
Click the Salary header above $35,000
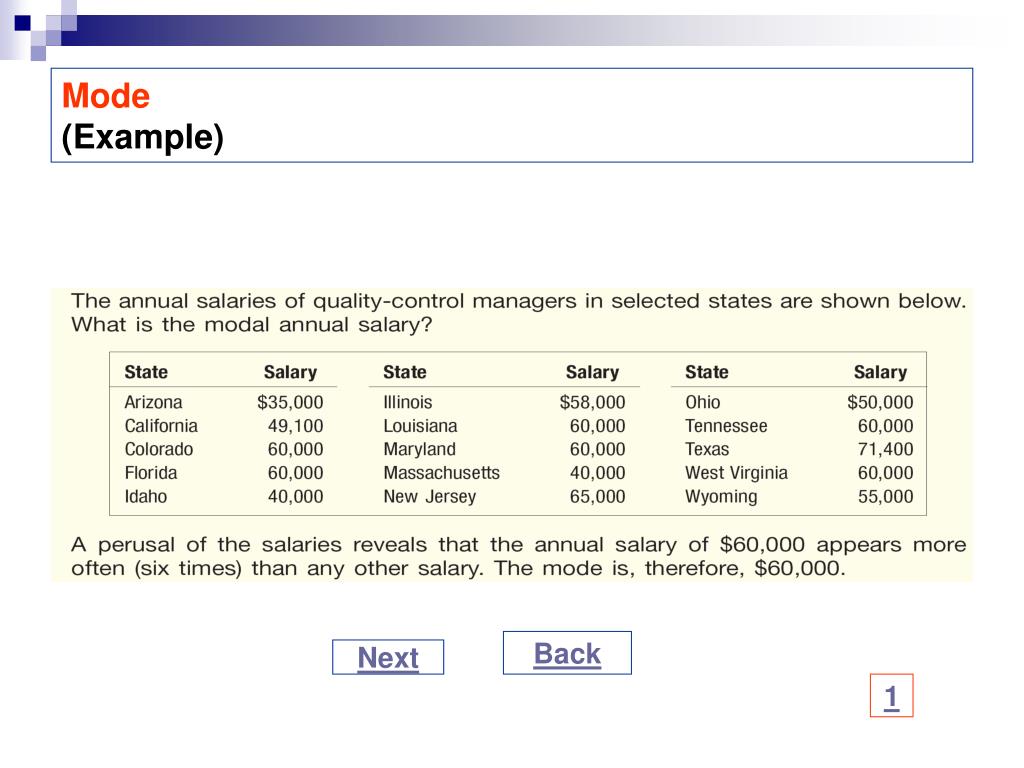(291, 372)
